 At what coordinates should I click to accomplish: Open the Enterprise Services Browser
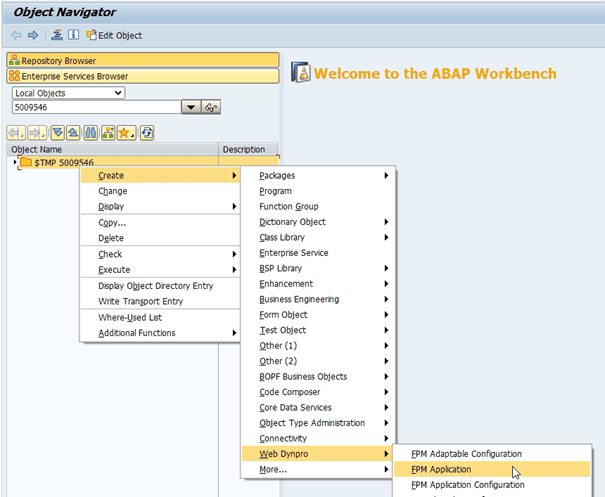(142, 76)
